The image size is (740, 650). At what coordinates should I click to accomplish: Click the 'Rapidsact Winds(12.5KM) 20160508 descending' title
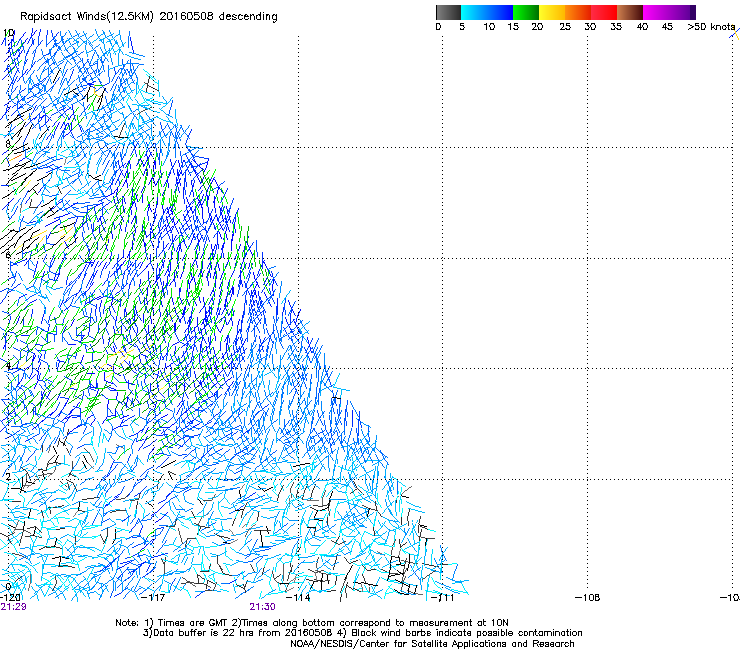click(149, 17)
